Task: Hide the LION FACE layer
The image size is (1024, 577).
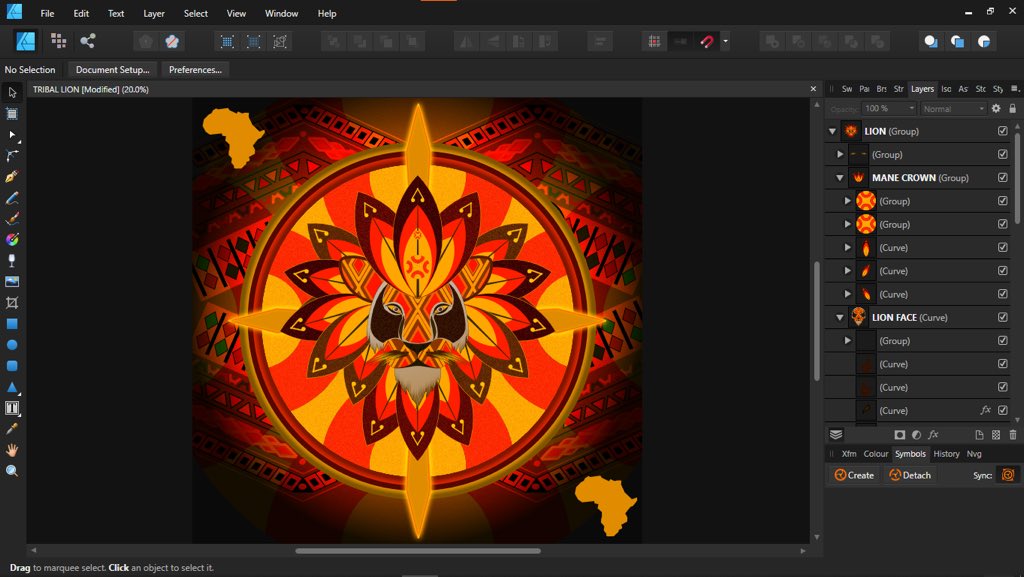Action: pos(1002,317)
